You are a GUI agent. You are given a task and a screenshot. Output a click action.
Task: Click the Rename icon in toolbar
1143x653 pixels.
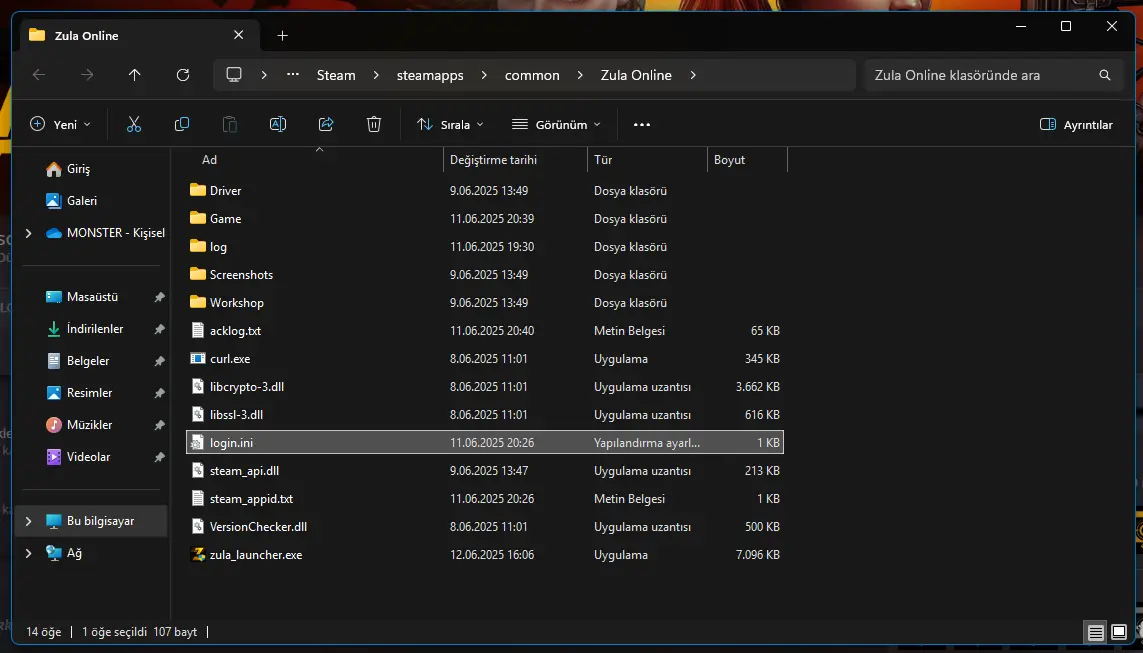click(278, 125)
